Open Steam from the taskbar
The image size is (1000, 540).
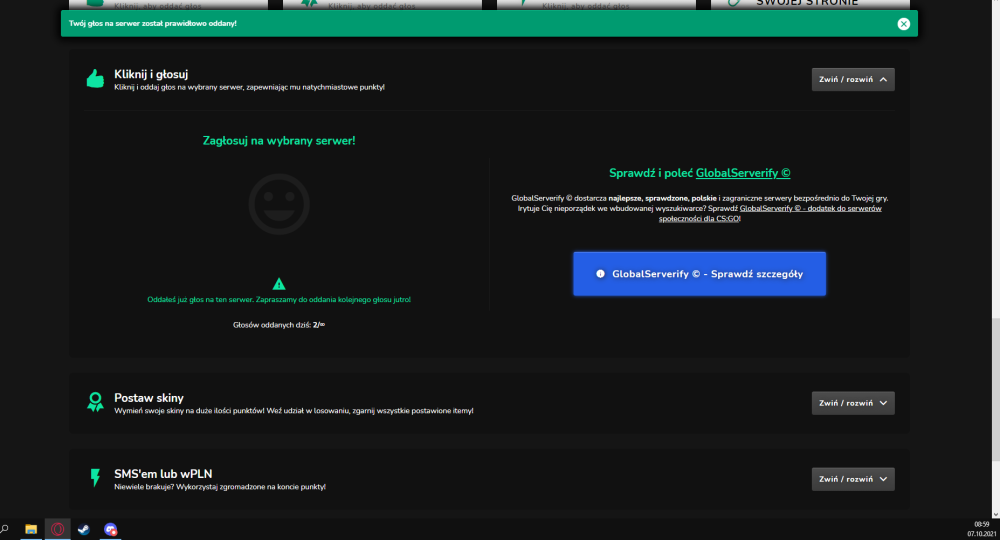(84, 529)
